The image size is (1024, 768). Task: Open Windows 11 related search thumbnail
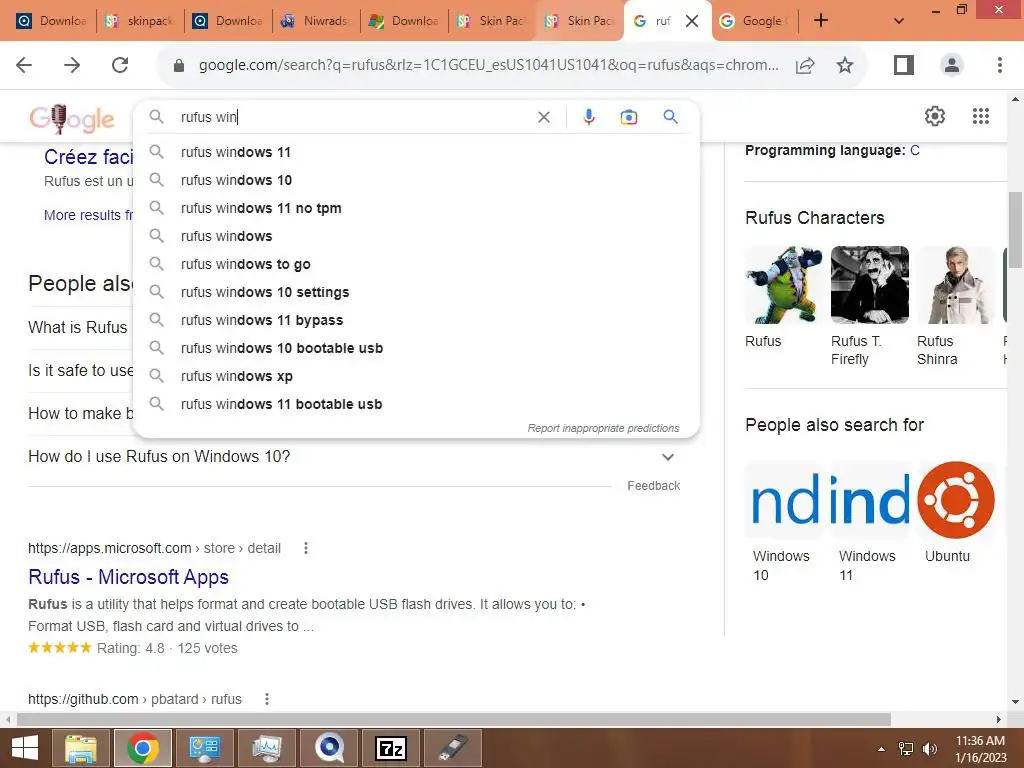pos(870,500)
